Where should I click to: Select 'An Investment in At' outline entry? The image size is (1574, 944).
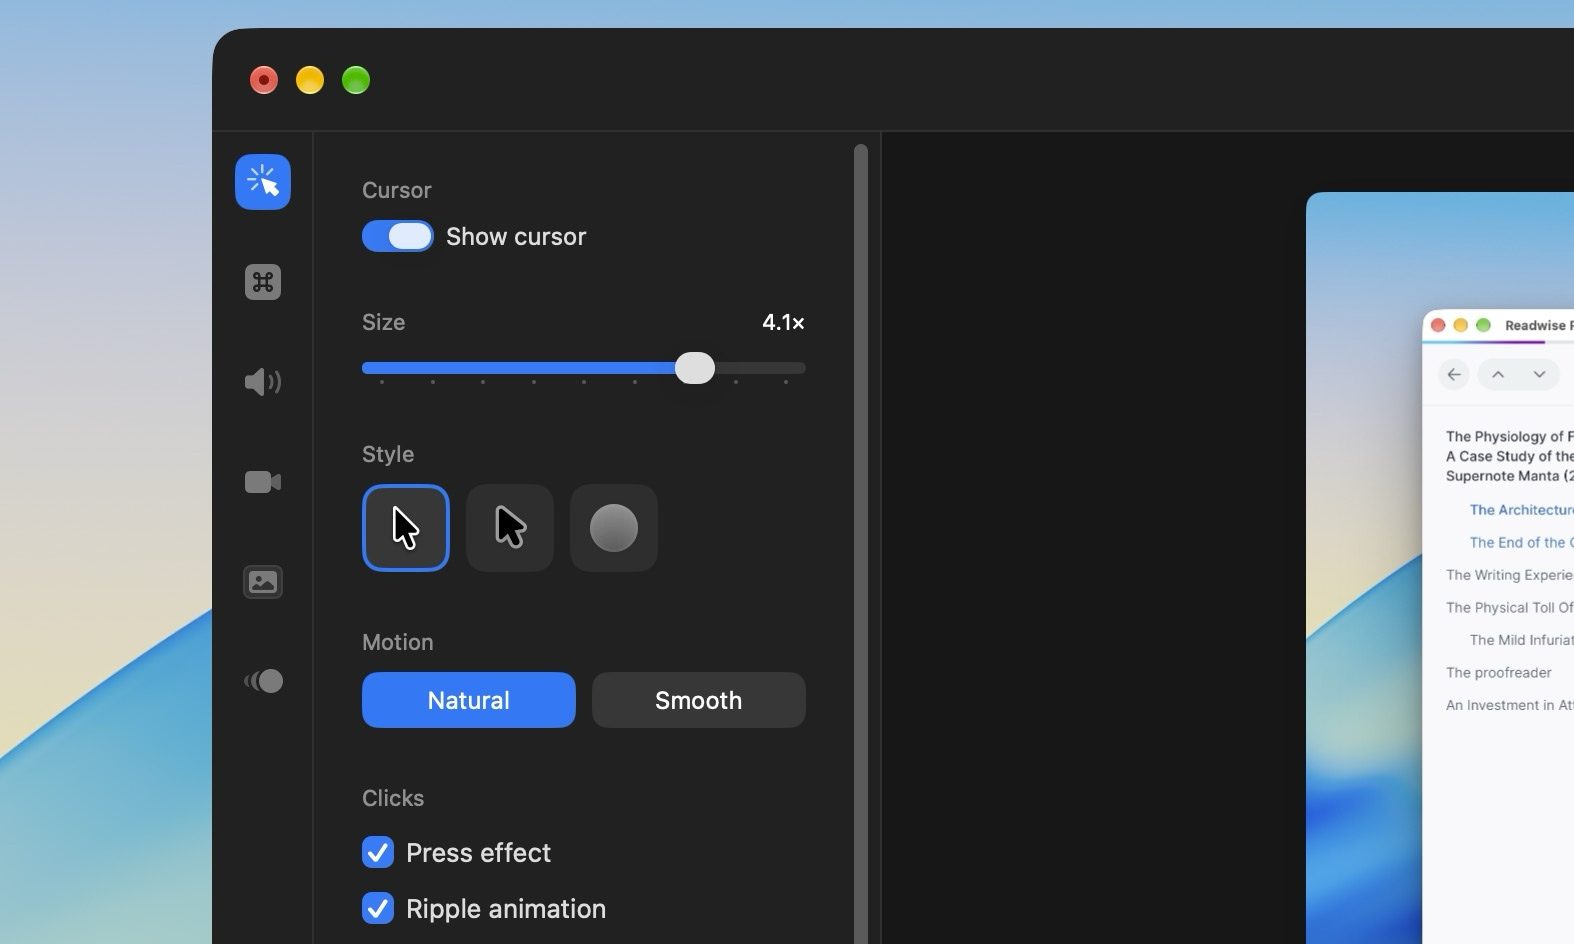point(1510,705)
